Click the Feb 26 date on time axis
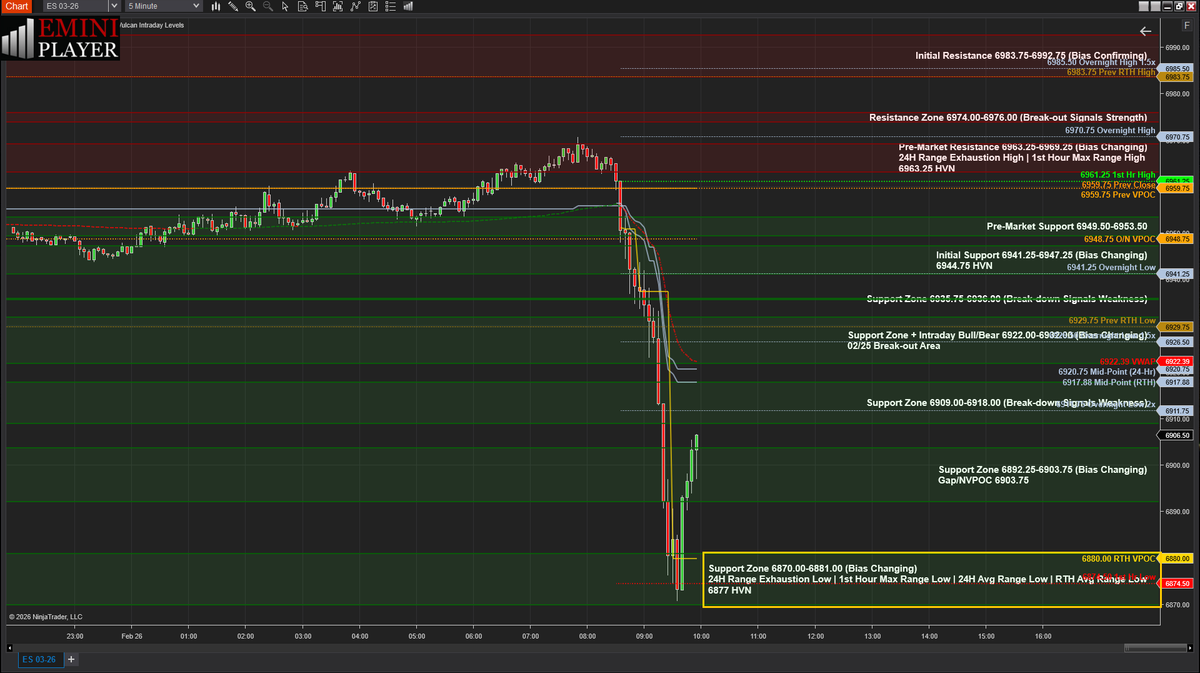 [x=133, y=635]
